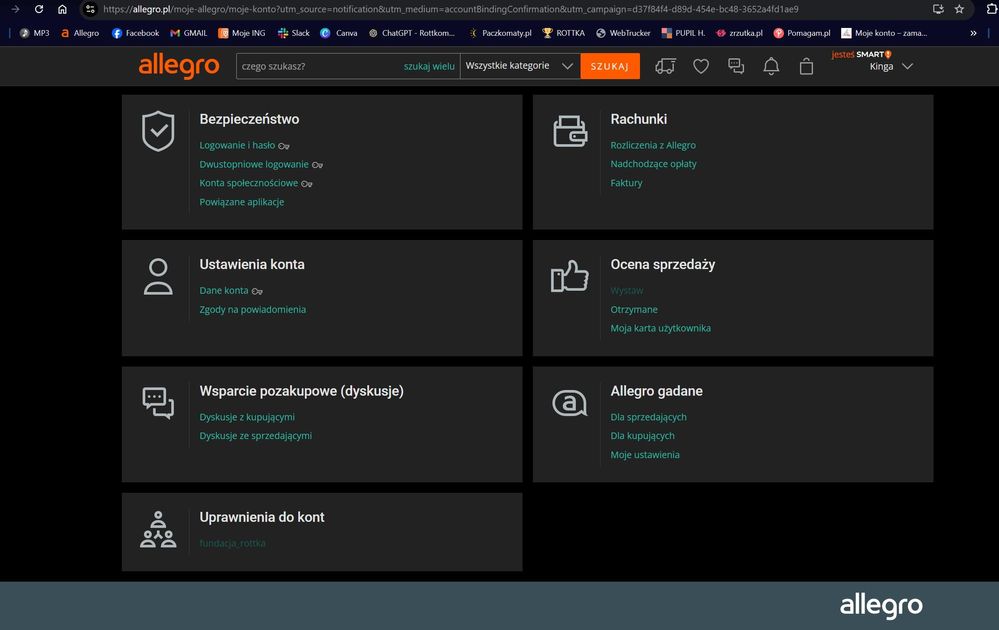Screen dimensions: 999x630
Task: Open Moja karta użytkownika link
Action: click(x=660, y=328)
